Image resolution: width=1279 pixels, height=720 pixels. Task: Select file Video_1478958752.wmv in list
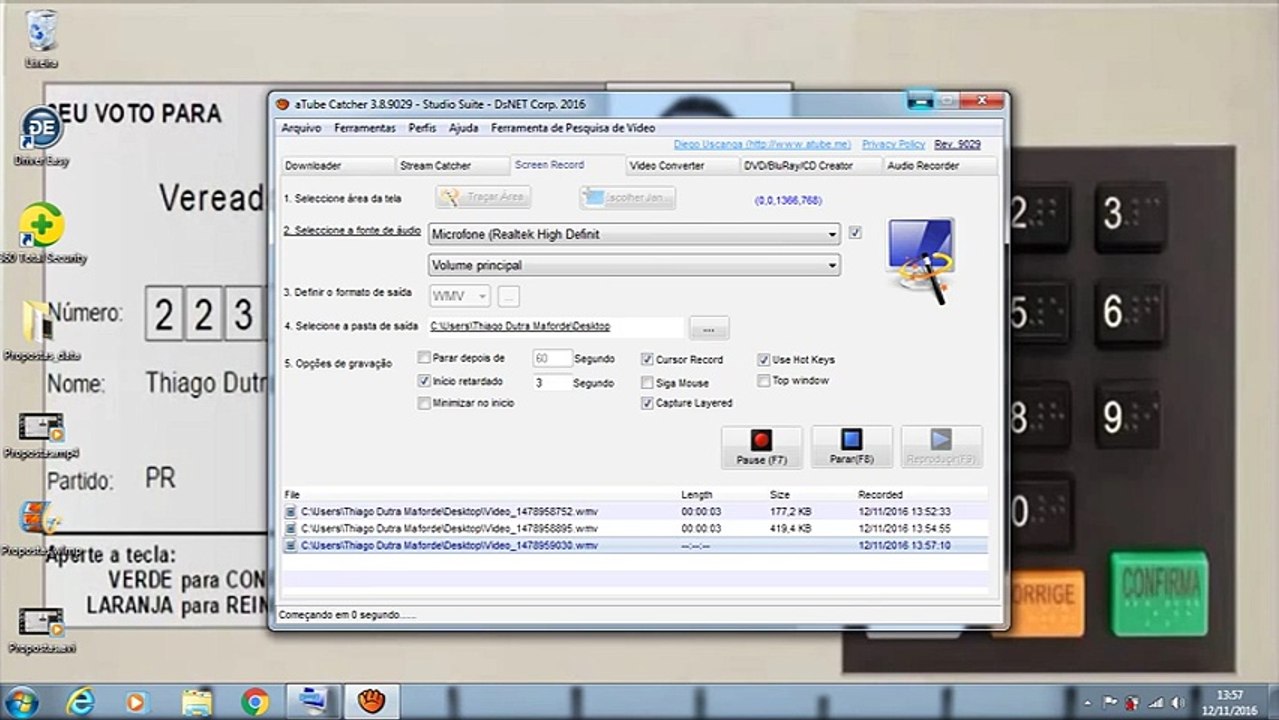pos(635,511)
